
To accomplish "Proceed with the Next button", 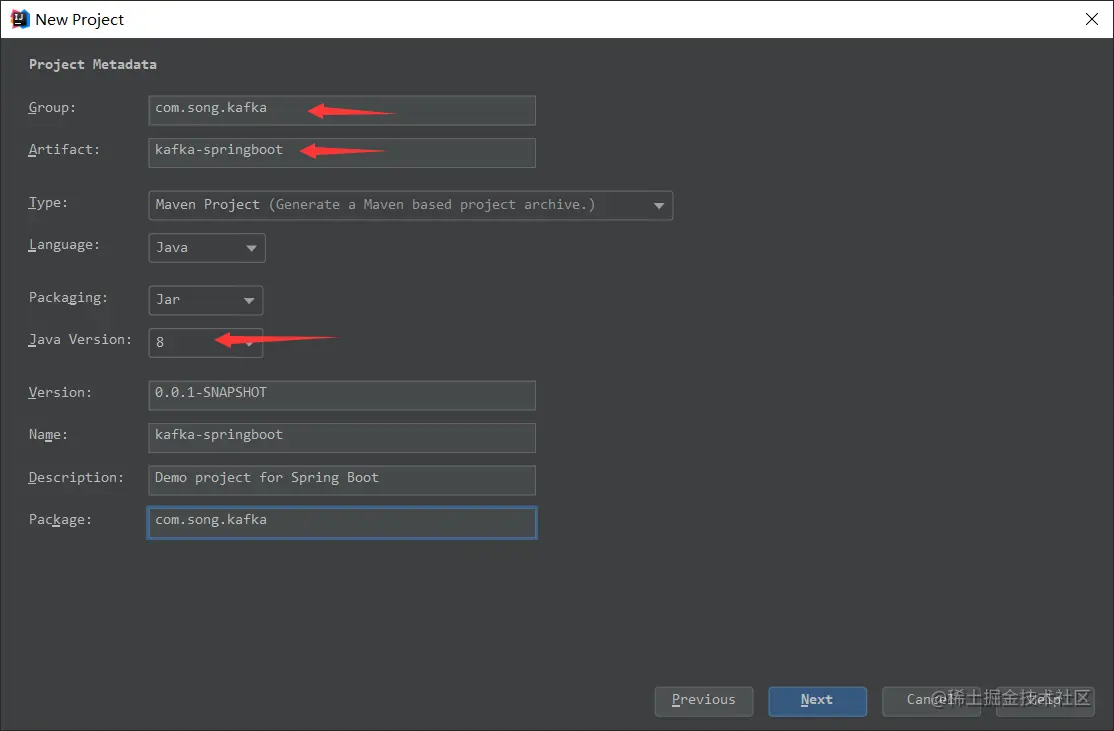I will [x=817, y=701].
